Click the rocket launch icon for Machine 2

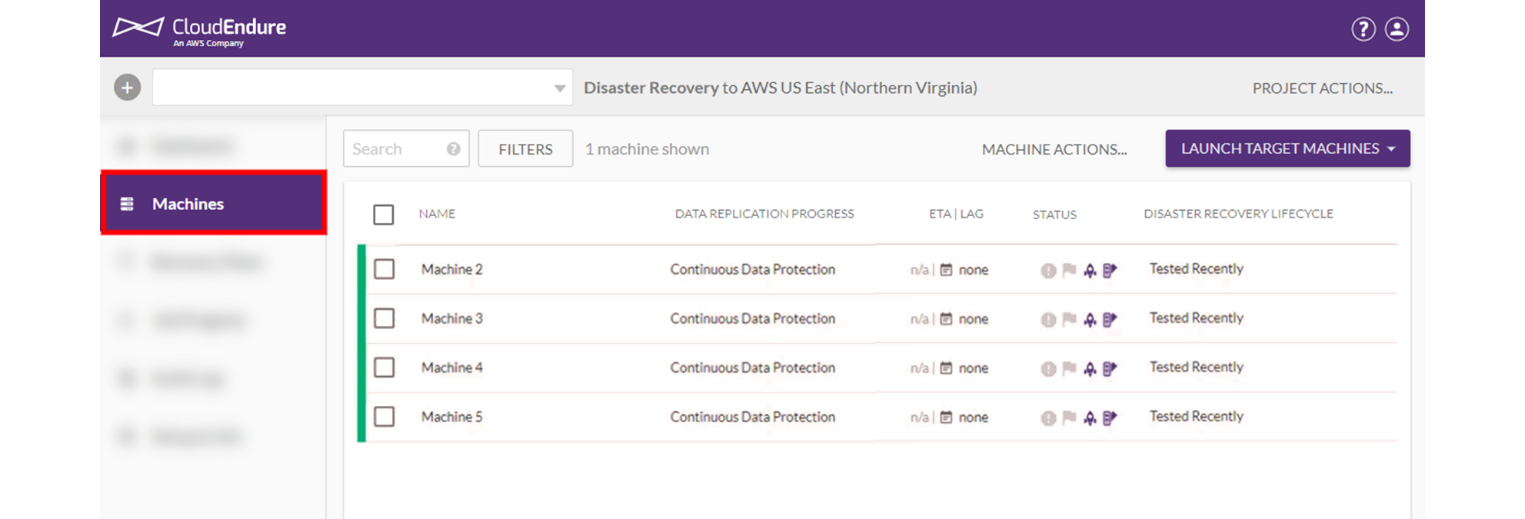pos(1090,270)
